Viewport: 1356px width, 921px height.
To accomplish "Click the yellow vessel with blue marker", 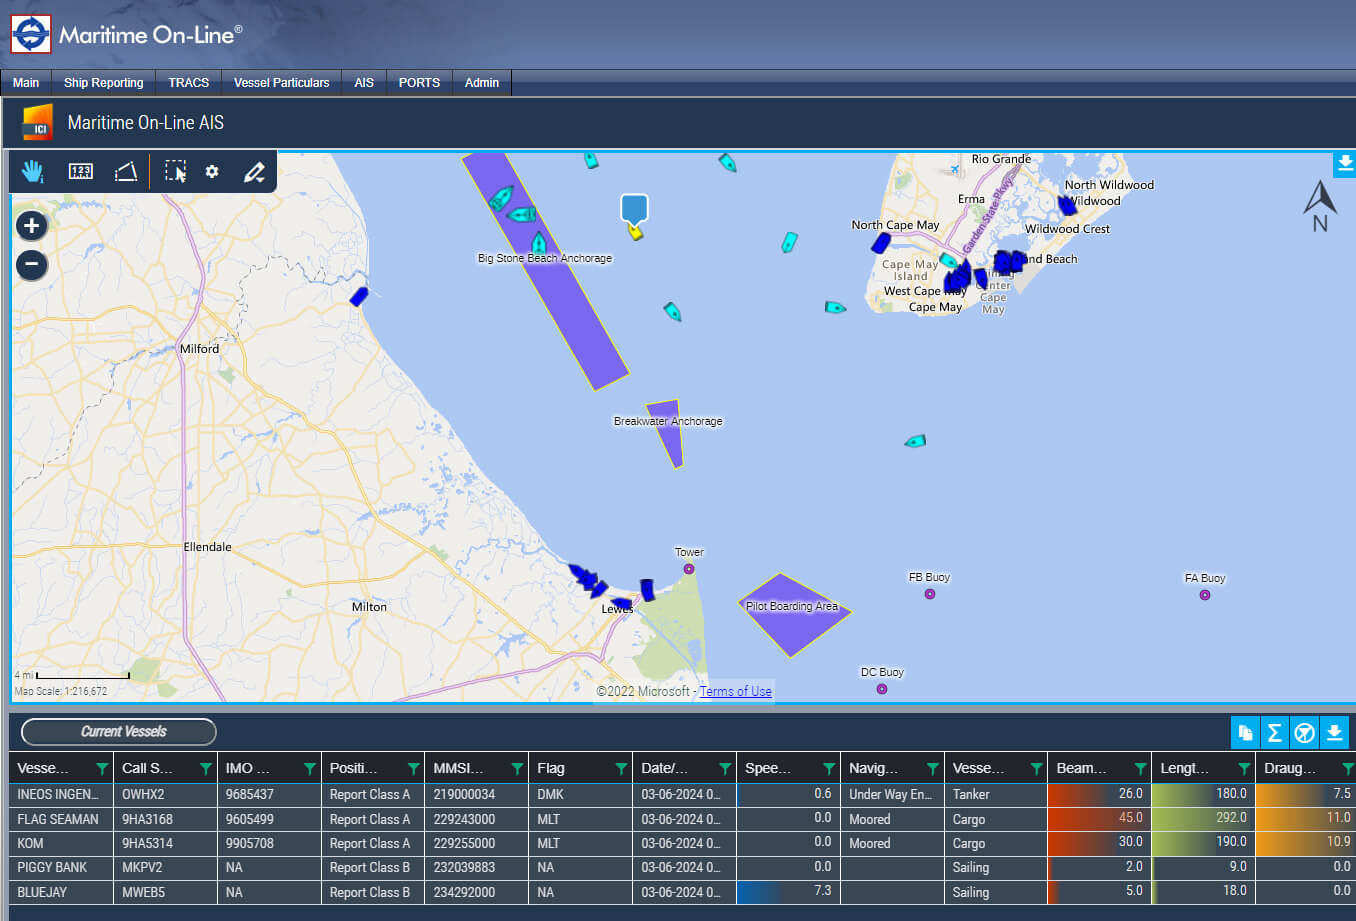I will 634,231.
